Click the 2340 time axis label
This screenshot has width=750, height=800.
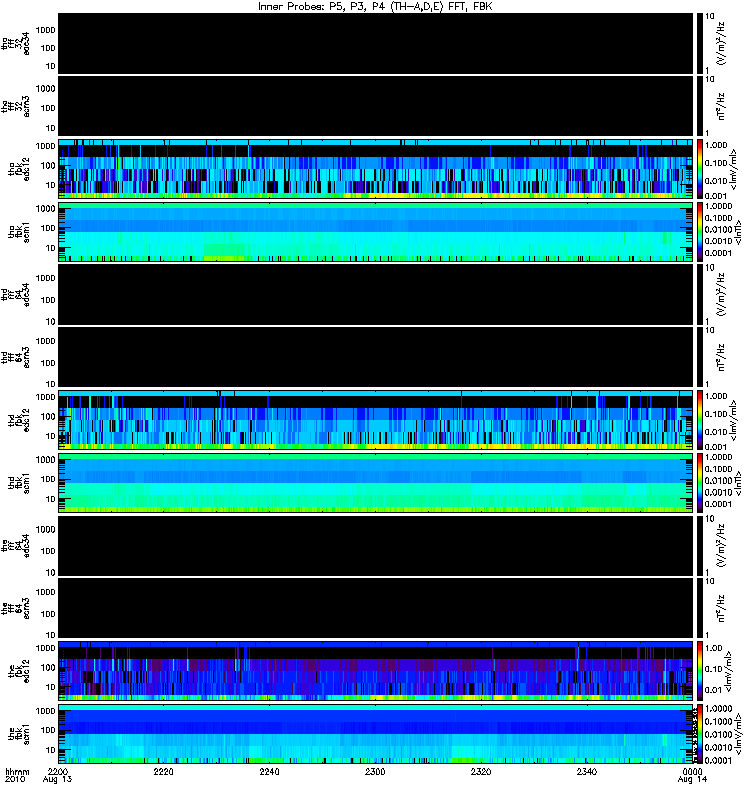tap(586, 771)
